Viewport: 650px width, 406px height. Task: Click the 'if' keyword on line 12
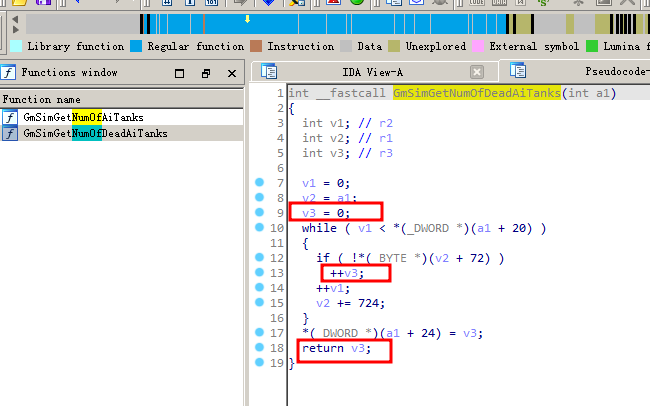[x=323, y=258]
